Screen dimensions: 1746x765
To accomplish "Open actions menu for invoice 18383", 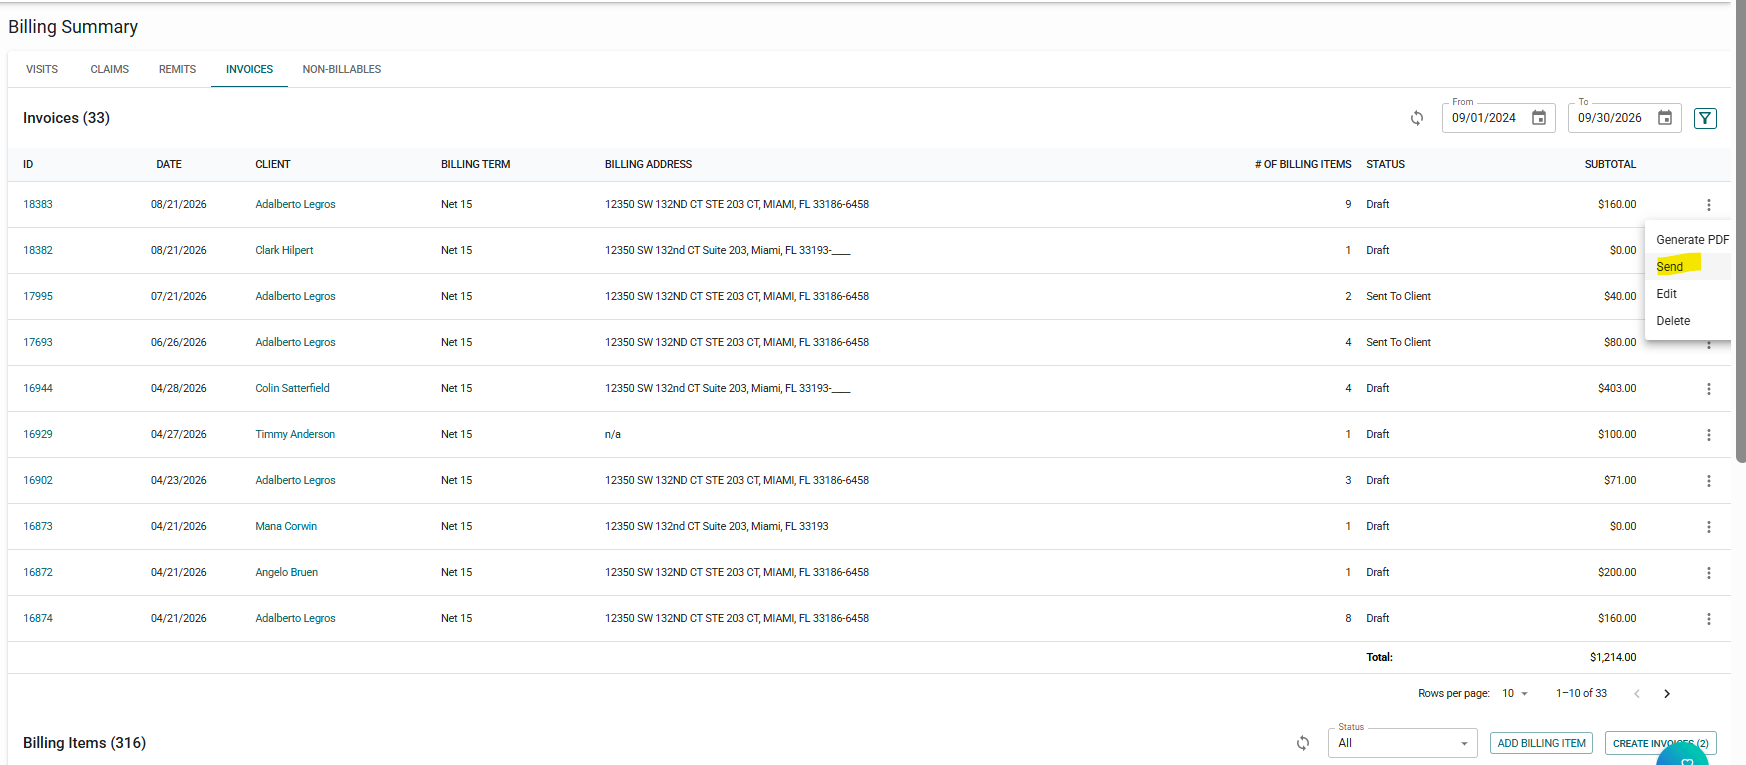I will tap(1709, 205).
